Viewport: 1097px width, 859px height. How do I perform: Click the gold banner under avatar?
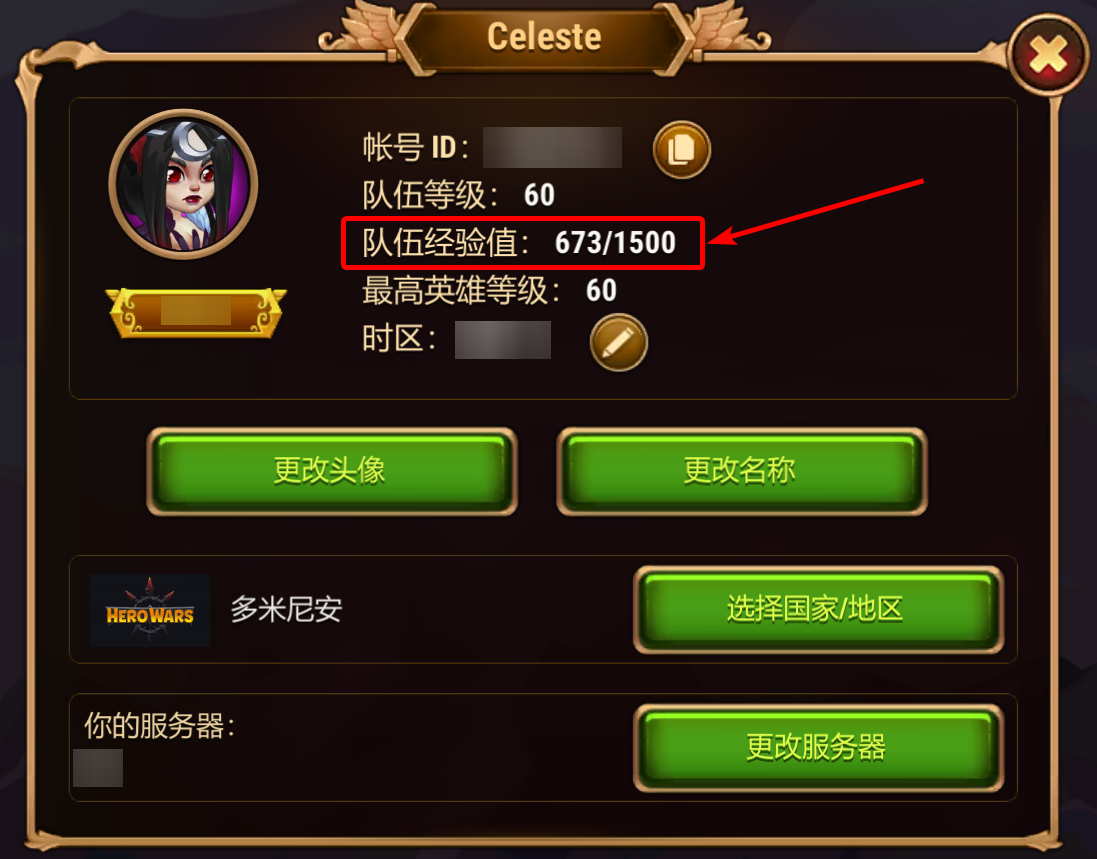(196, 312)
